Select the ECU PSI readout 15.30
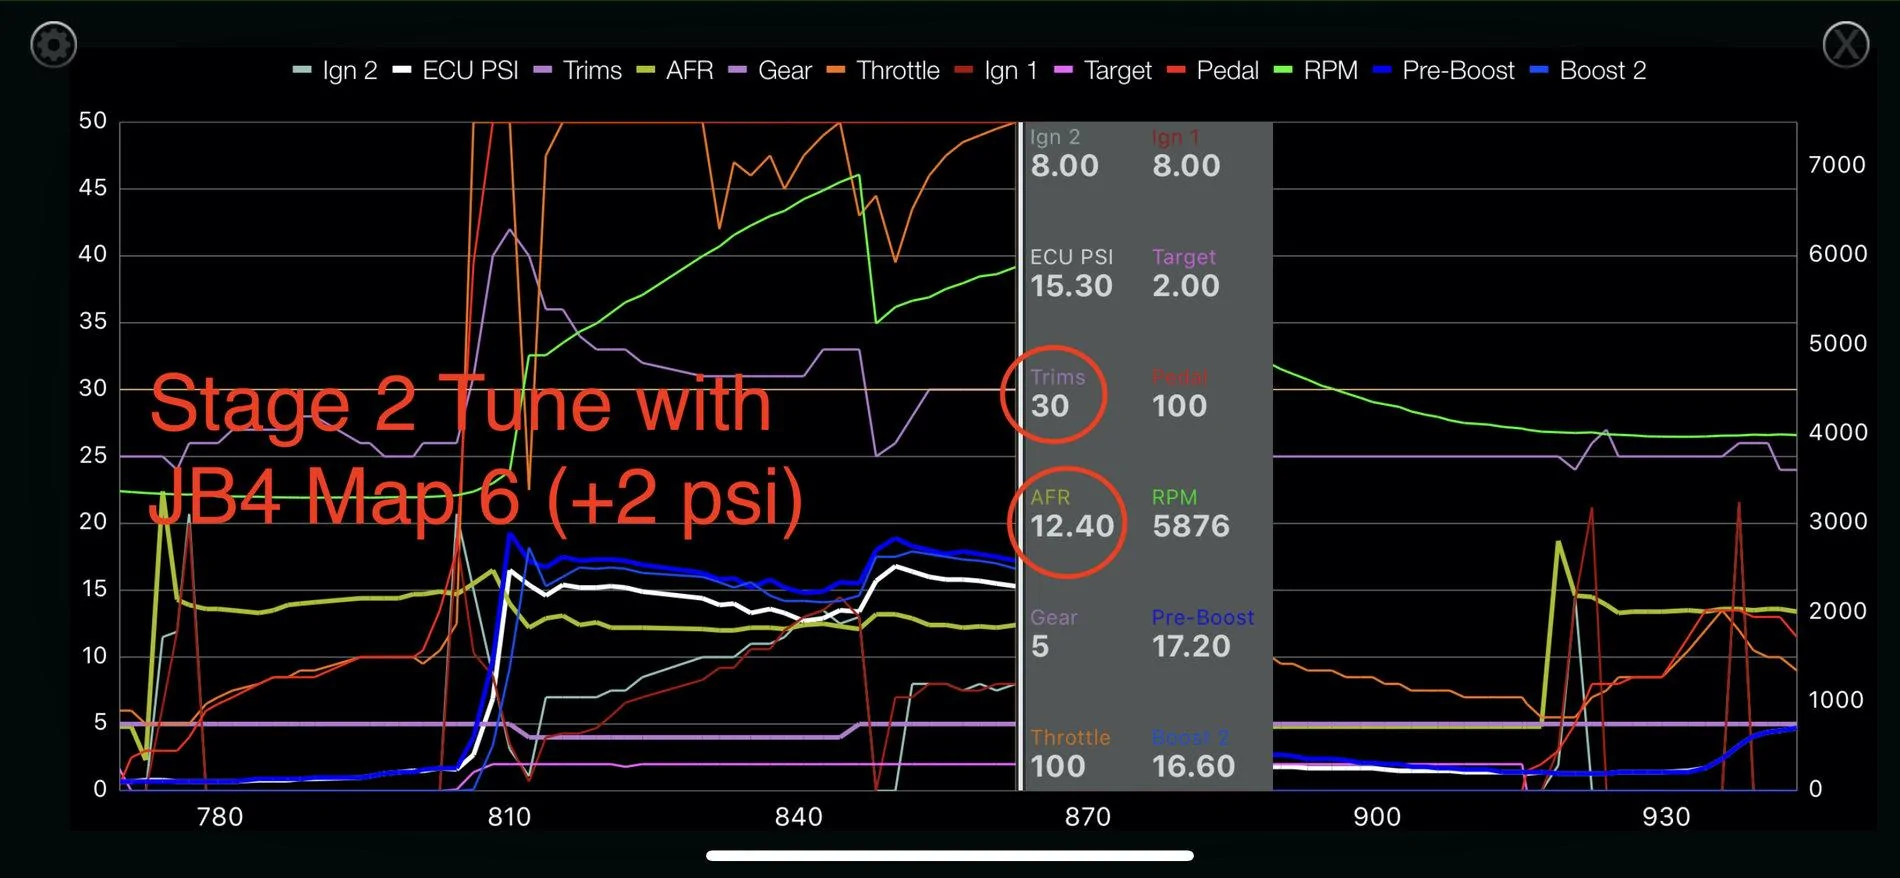 tap(1071, 273)
